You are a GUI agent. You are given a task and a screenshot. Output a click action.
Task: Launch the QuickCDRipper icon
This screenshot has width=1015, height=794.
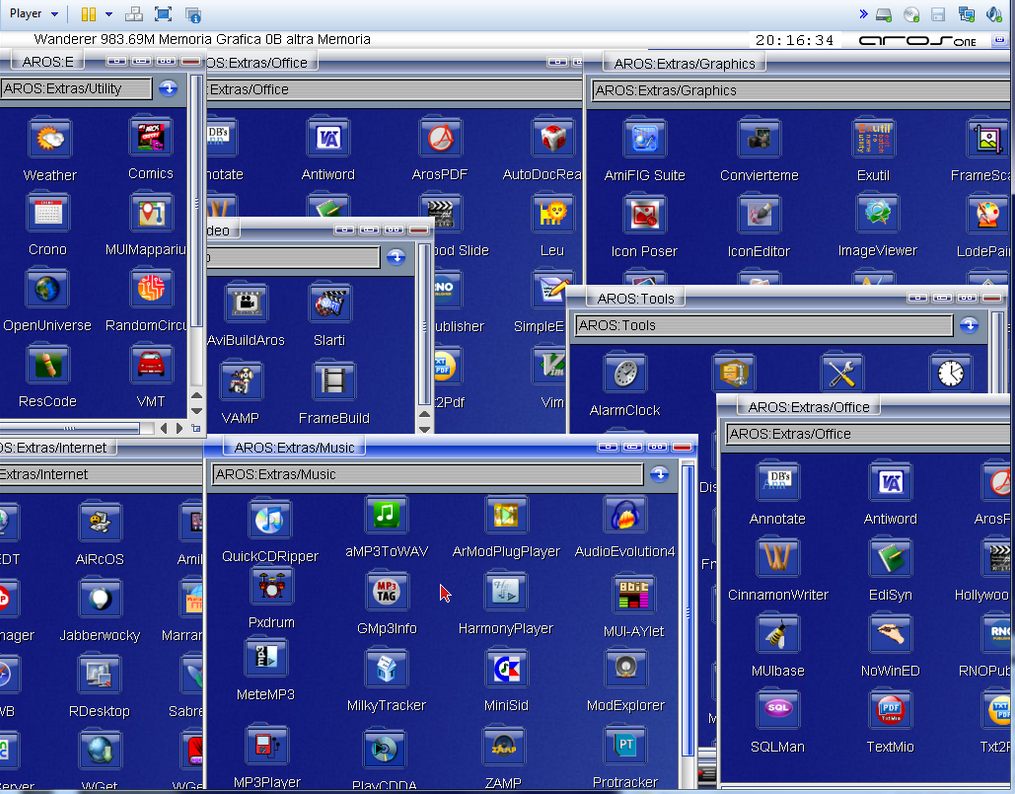[269, 520]
